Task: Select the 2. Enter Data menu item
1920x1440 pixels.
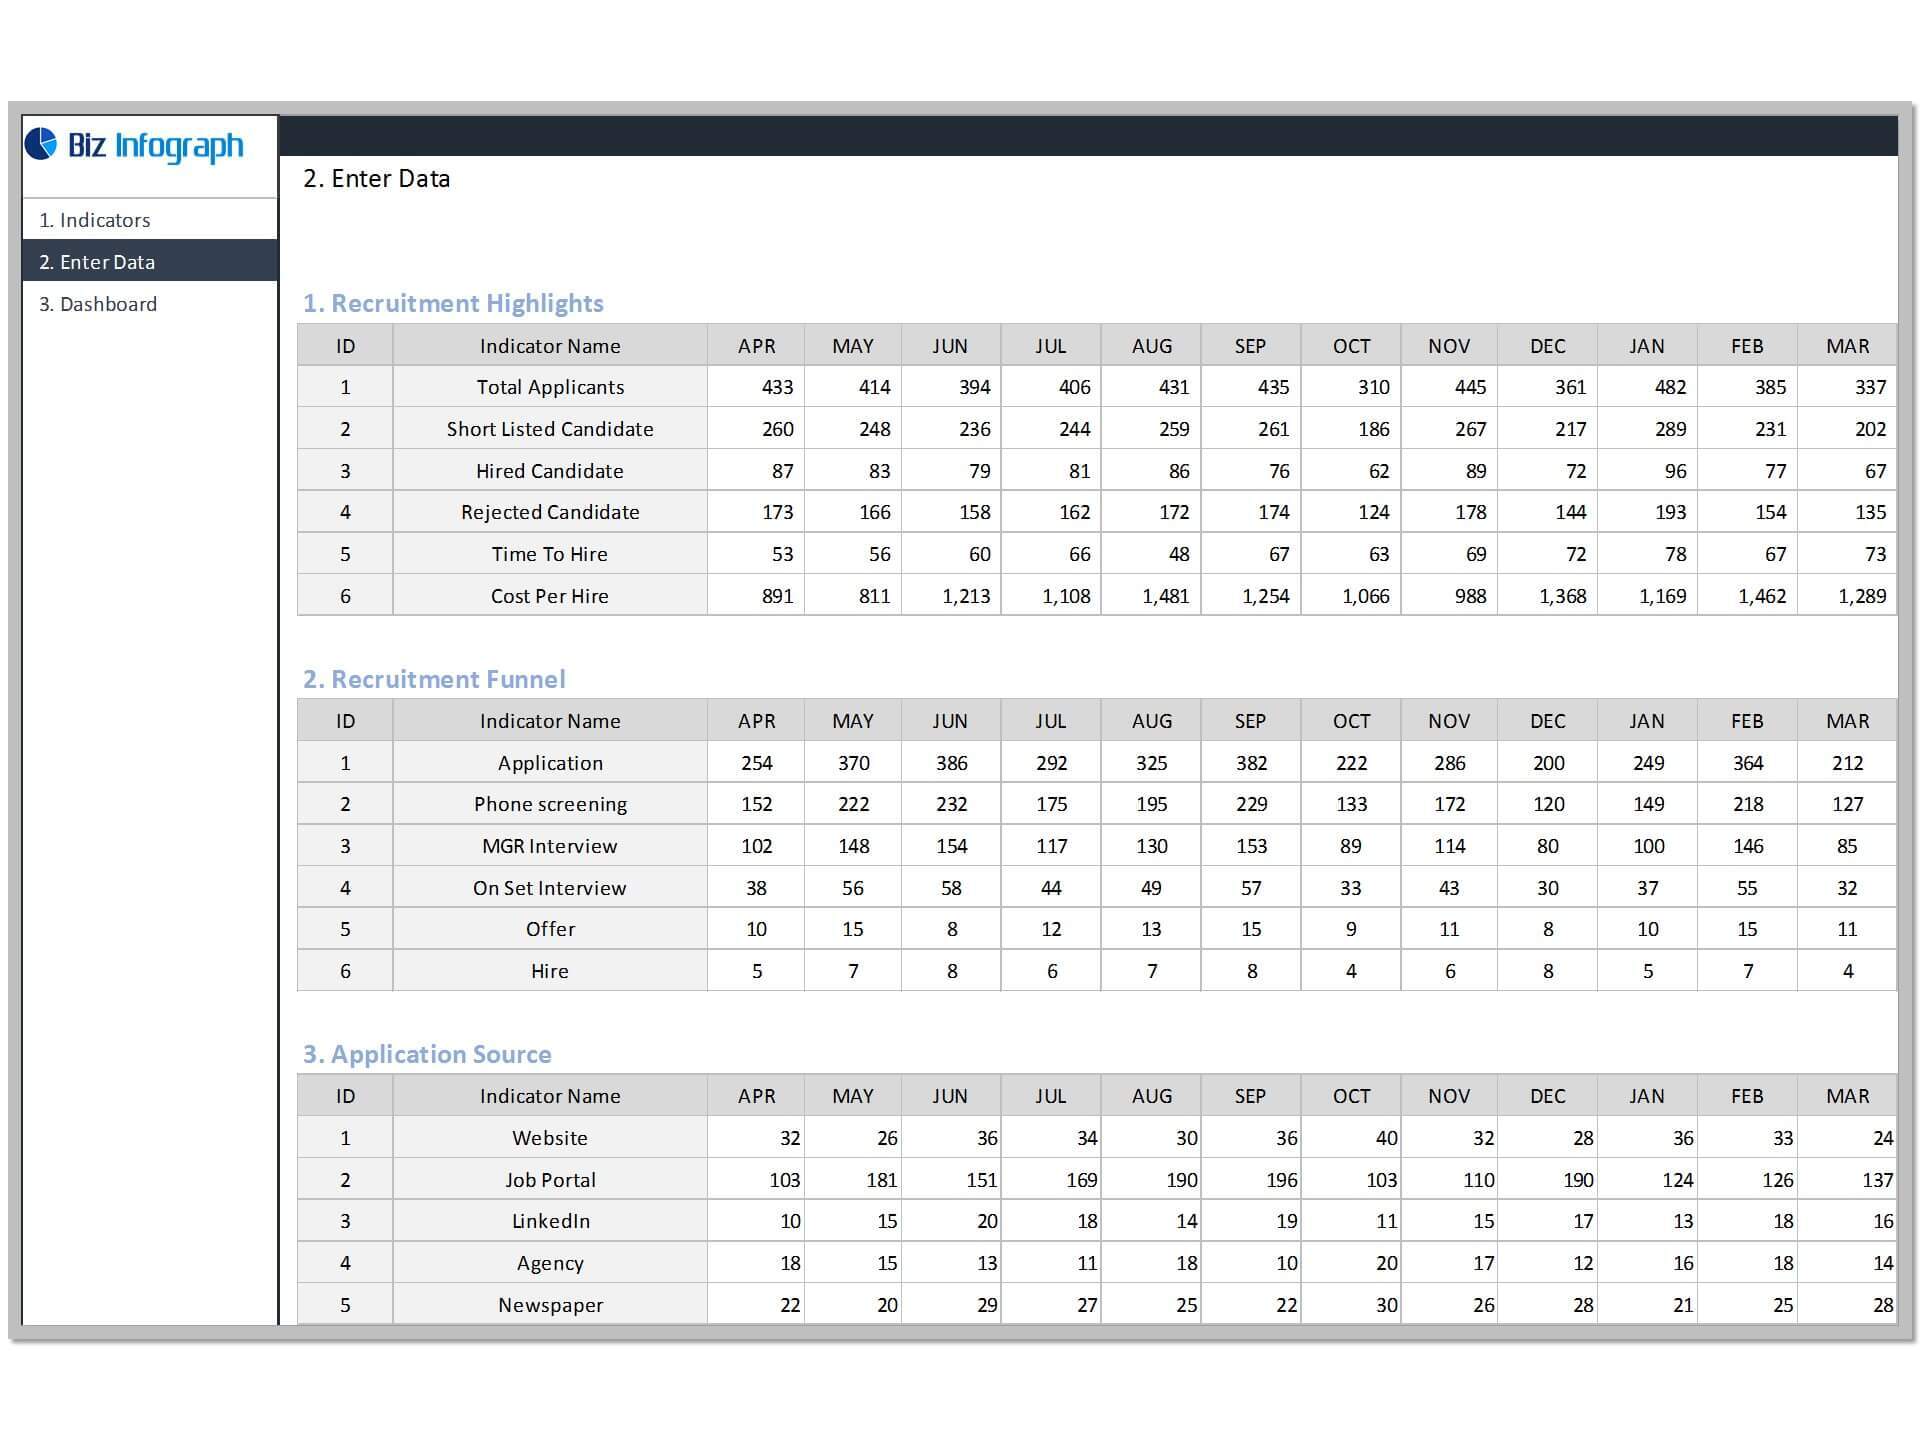Action: pyautogui.click(x=150, y=262)
